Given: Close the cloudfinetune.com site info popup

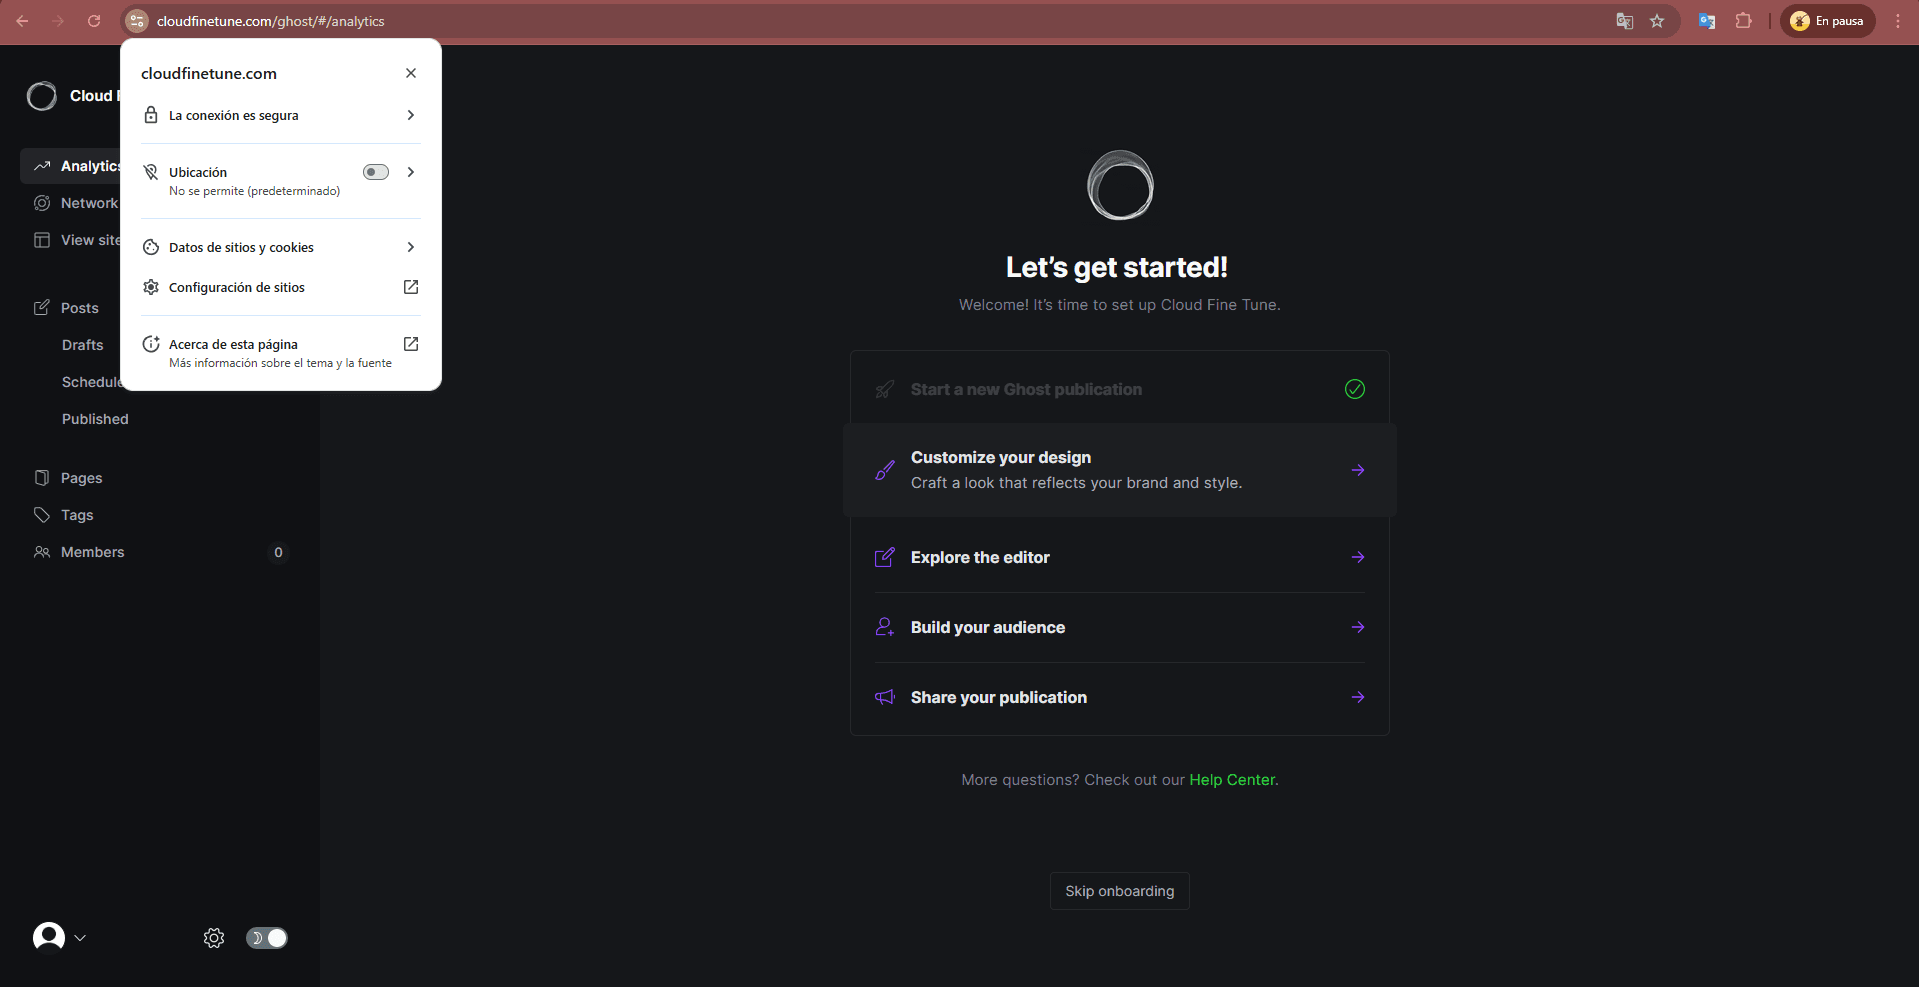Looking at the screenshot, I should click(x=411, y=73).
